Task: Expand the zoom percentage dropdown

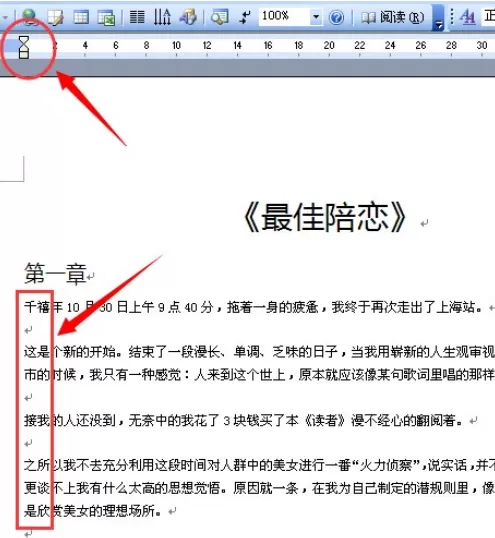Action: coord(316,16)
